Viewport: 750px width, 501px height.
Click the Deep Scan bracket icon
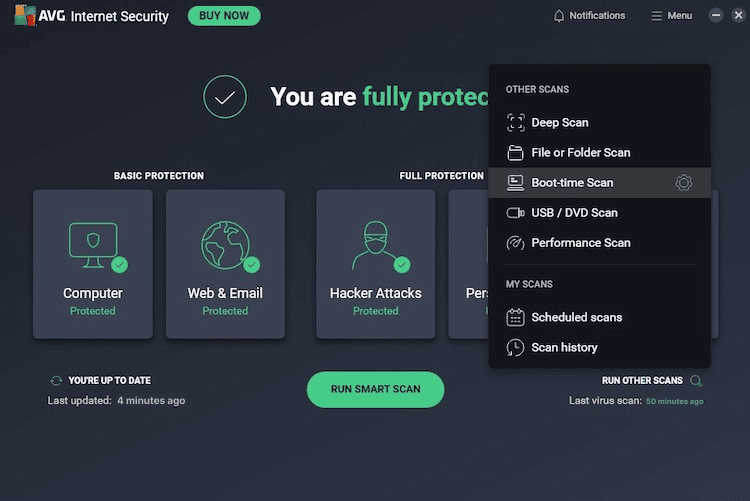(515, 122)
